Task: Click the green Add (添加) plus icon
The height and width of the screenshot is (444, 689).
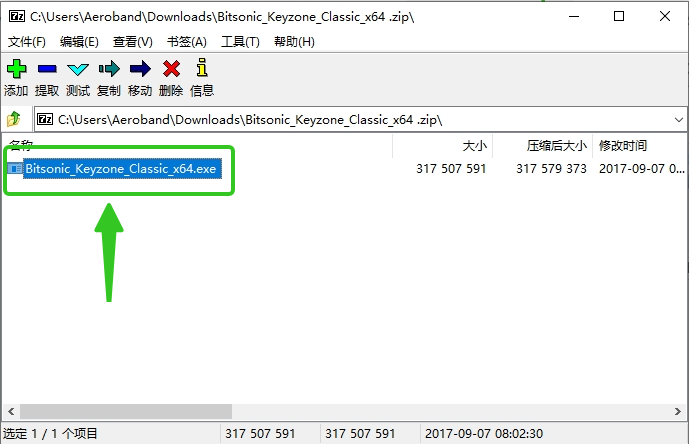Action: point(16,69)
